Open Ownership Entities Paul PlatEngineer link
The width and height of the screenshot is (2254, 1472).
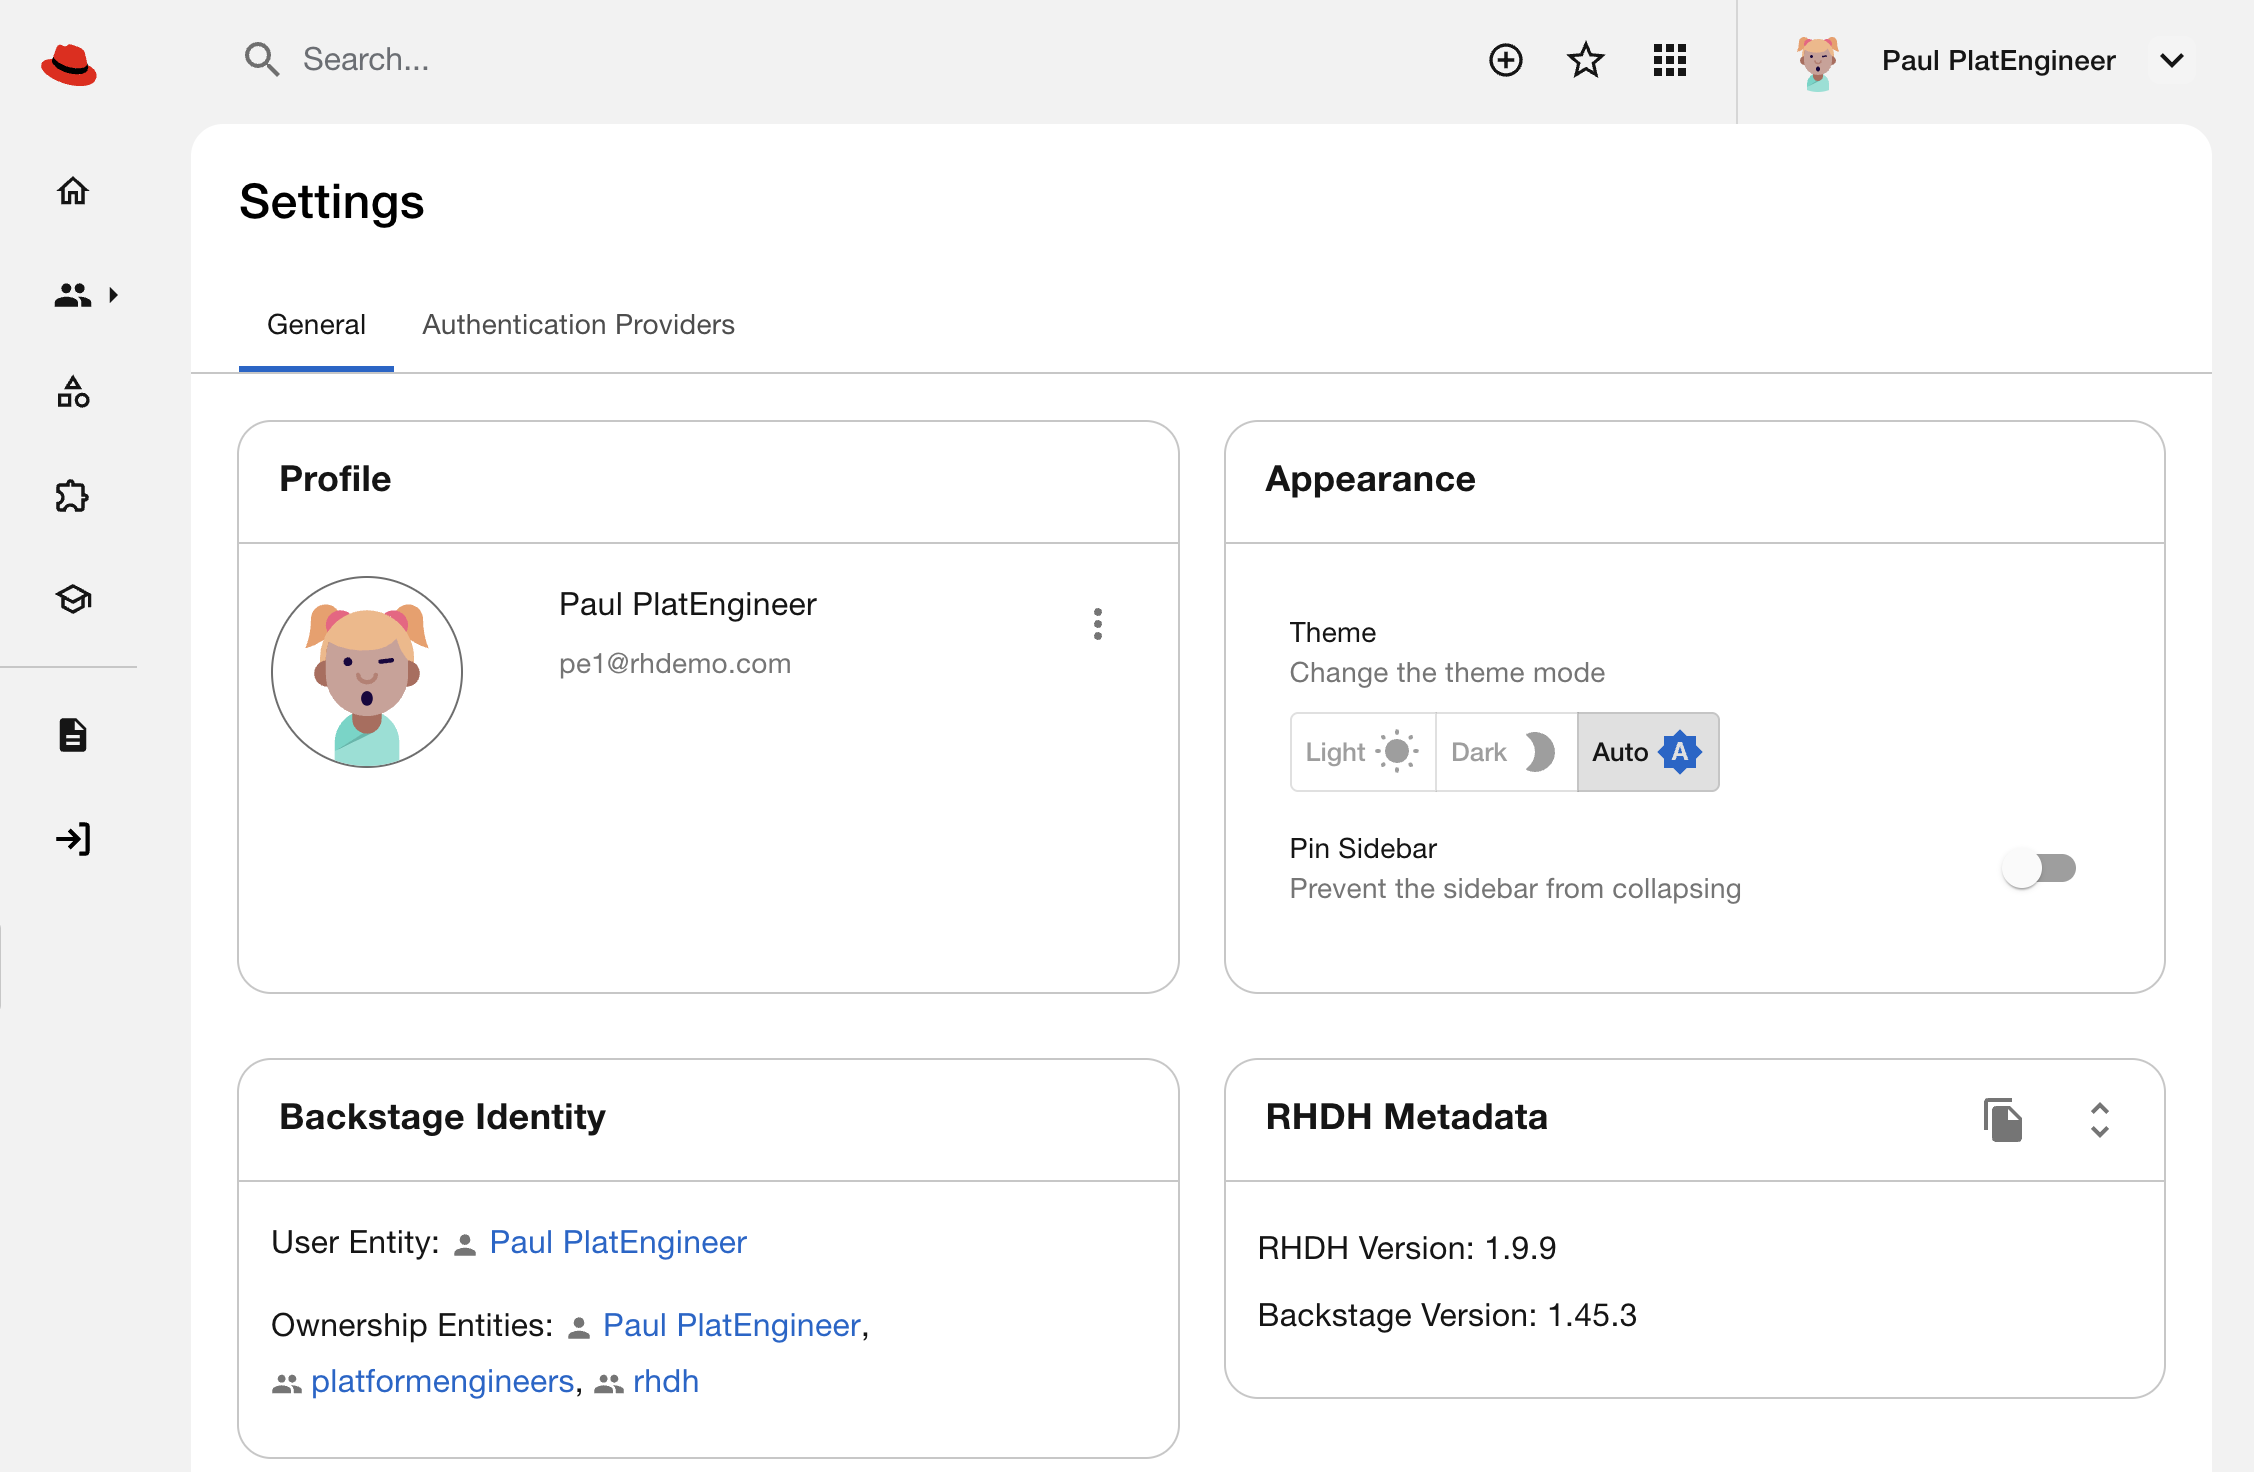[732, 1325]
